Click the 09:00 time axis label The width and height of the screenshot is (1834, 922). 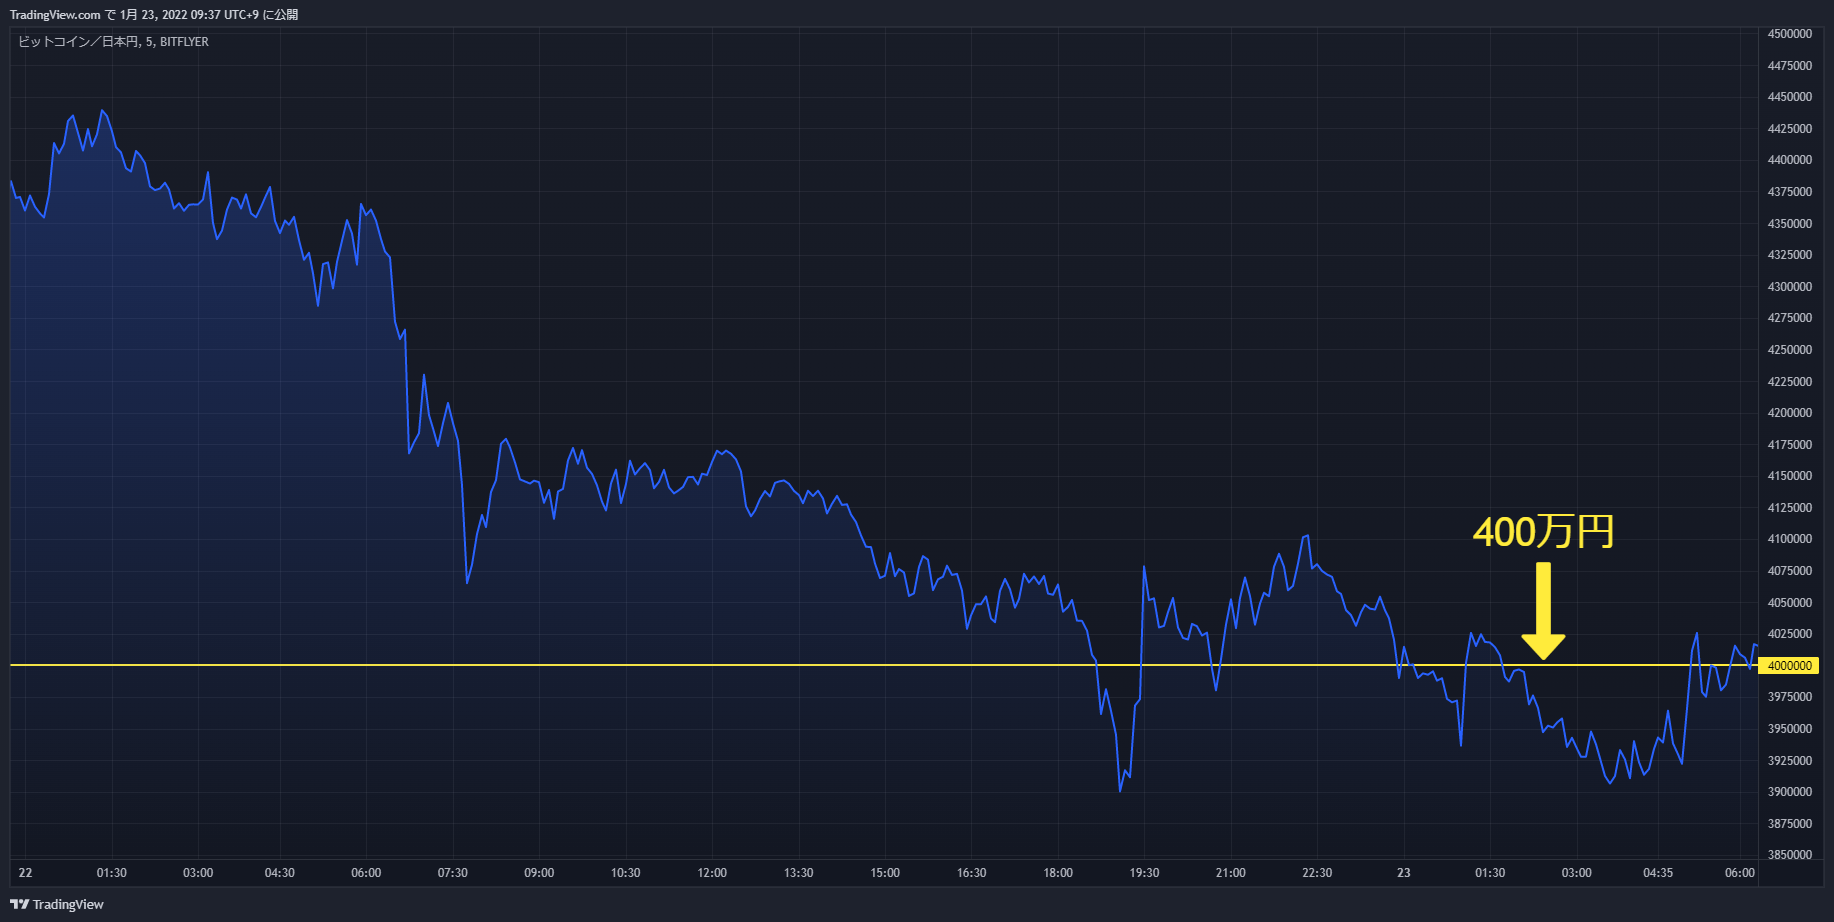539,873
